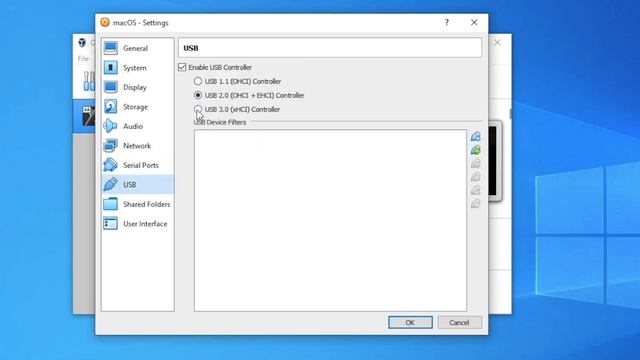Screen dimensions: 640x360
Task: Close the macOS Settings dialog
Action: [474, 22]
